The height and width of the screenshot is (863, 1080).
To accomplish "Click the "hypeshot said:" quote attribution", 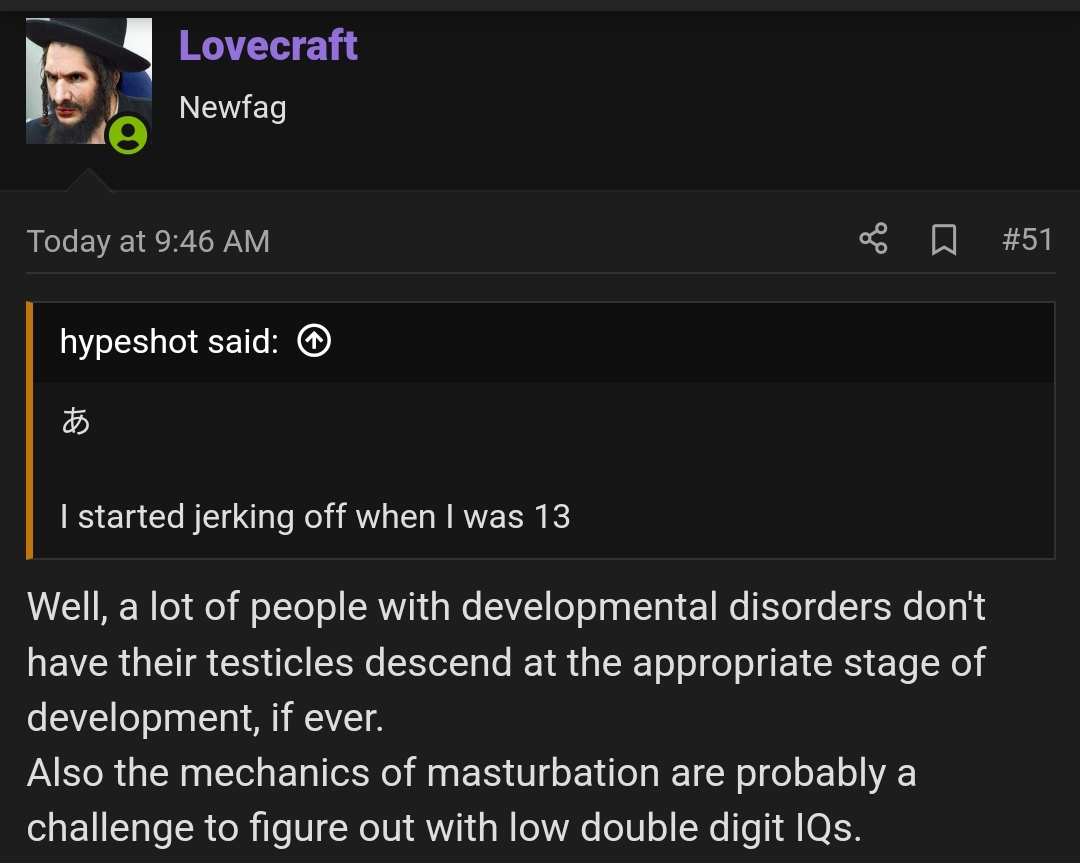I will tap(169, 342).
